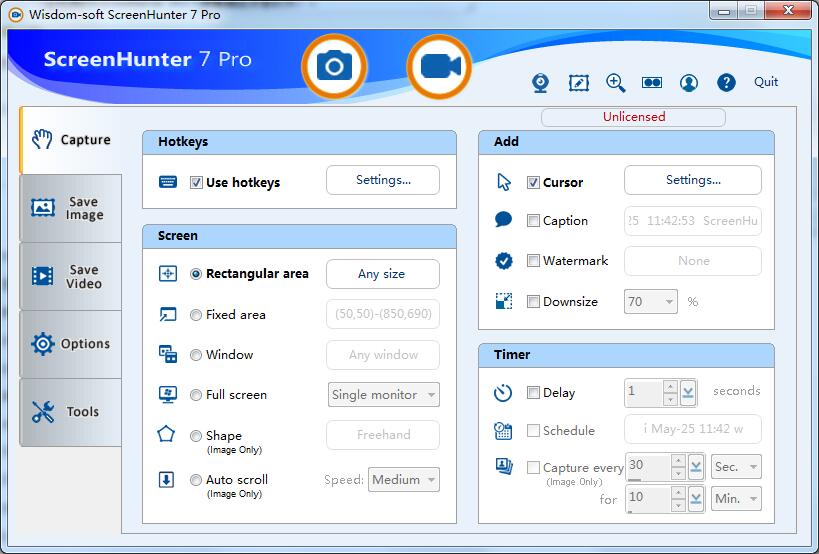This screenshot has height=554, width=819.
Task: Click the Freehand shape button
Action: coord(383,434)
